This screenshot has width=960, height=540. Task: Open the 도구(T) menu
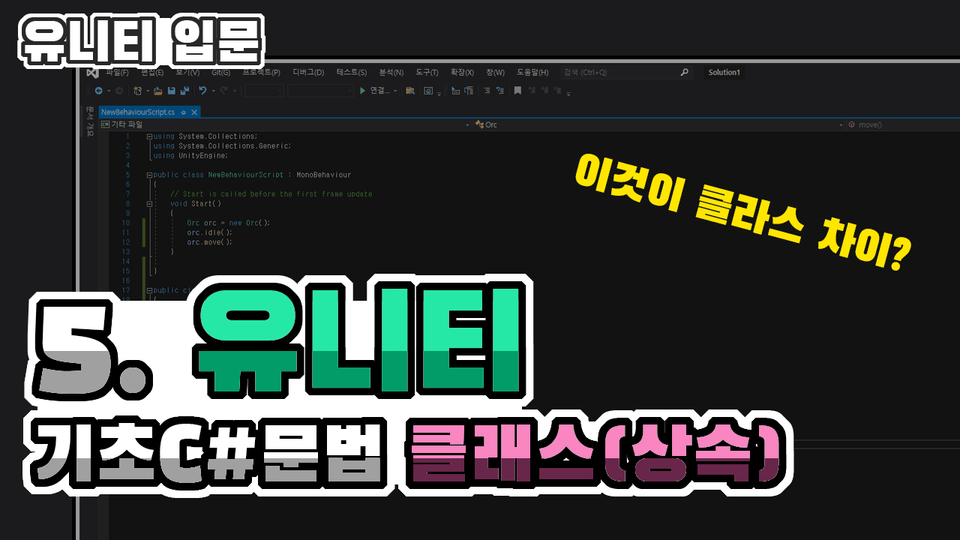pos(427,72)
